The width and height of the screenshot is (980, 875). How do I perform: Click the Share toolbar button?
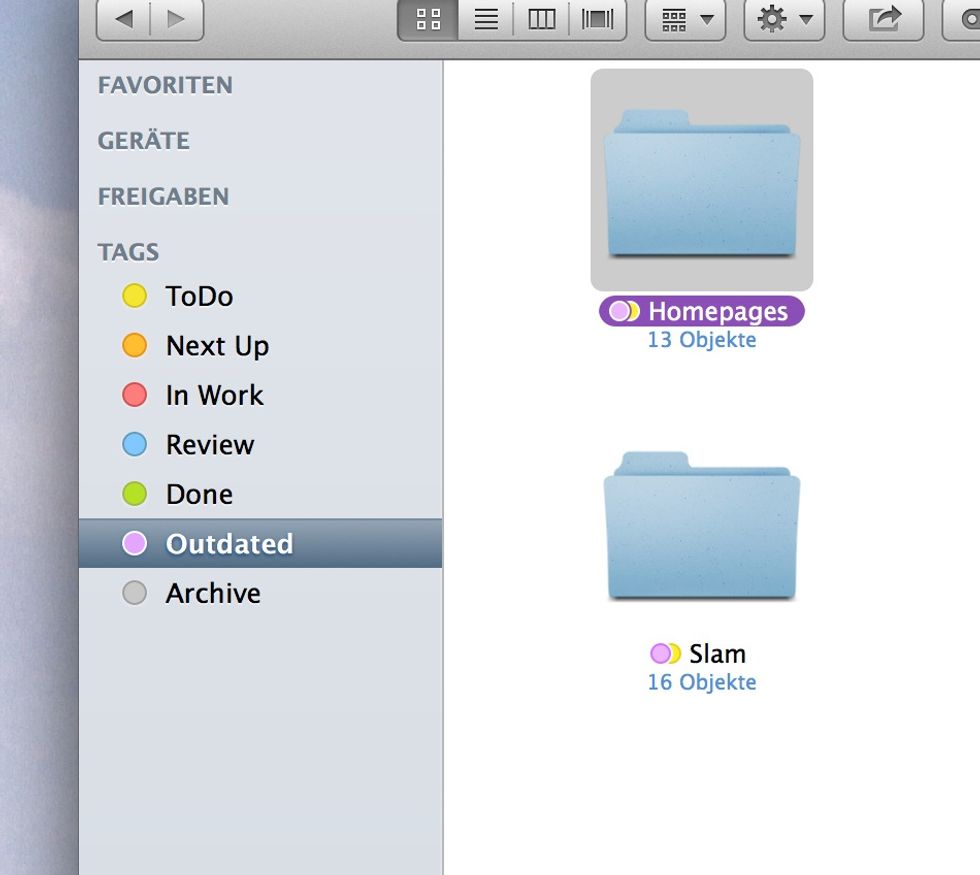(x=883, y=19)
